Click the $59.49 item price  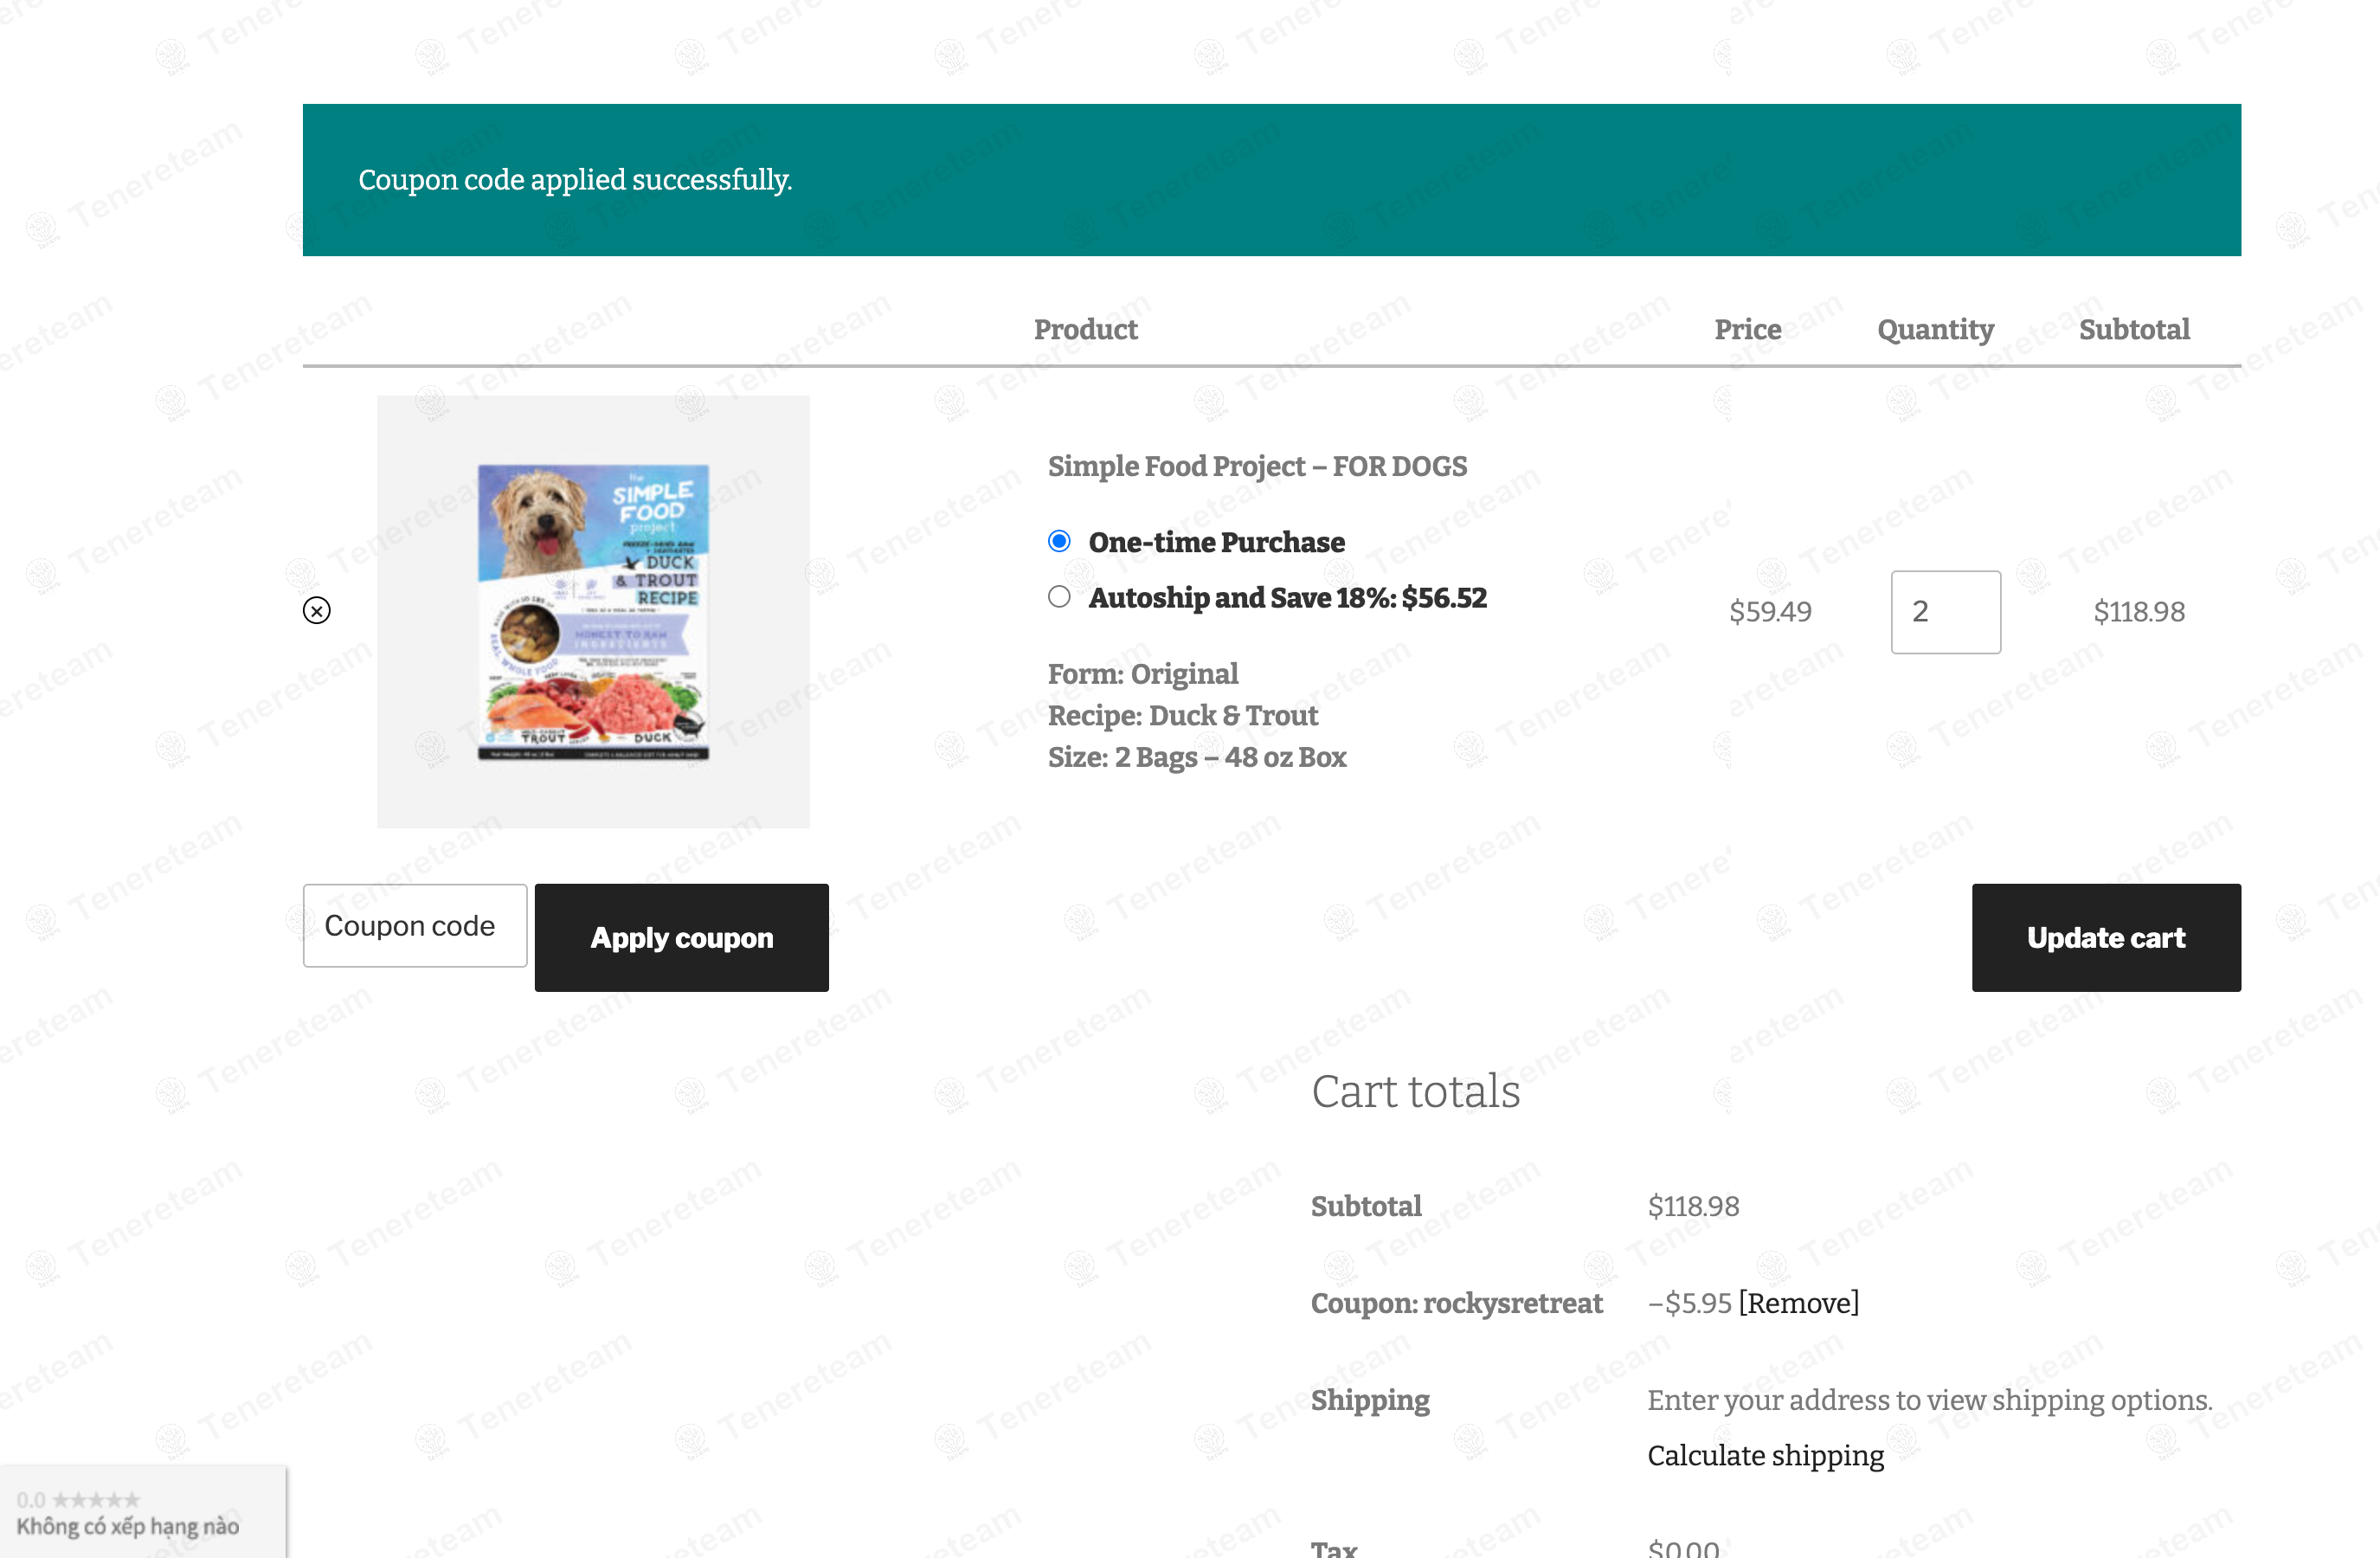click(1770, 611)
